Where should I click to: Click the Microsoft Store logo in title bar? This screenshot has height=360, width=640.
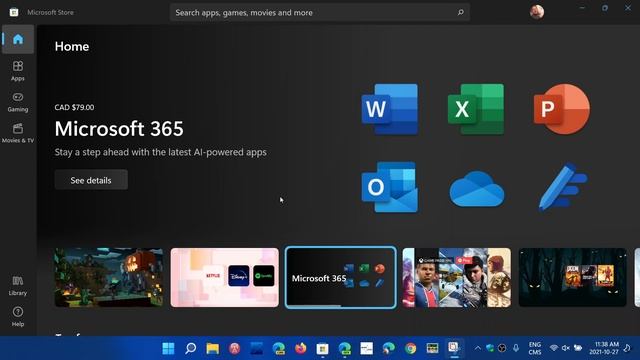[x=14, y=12]
